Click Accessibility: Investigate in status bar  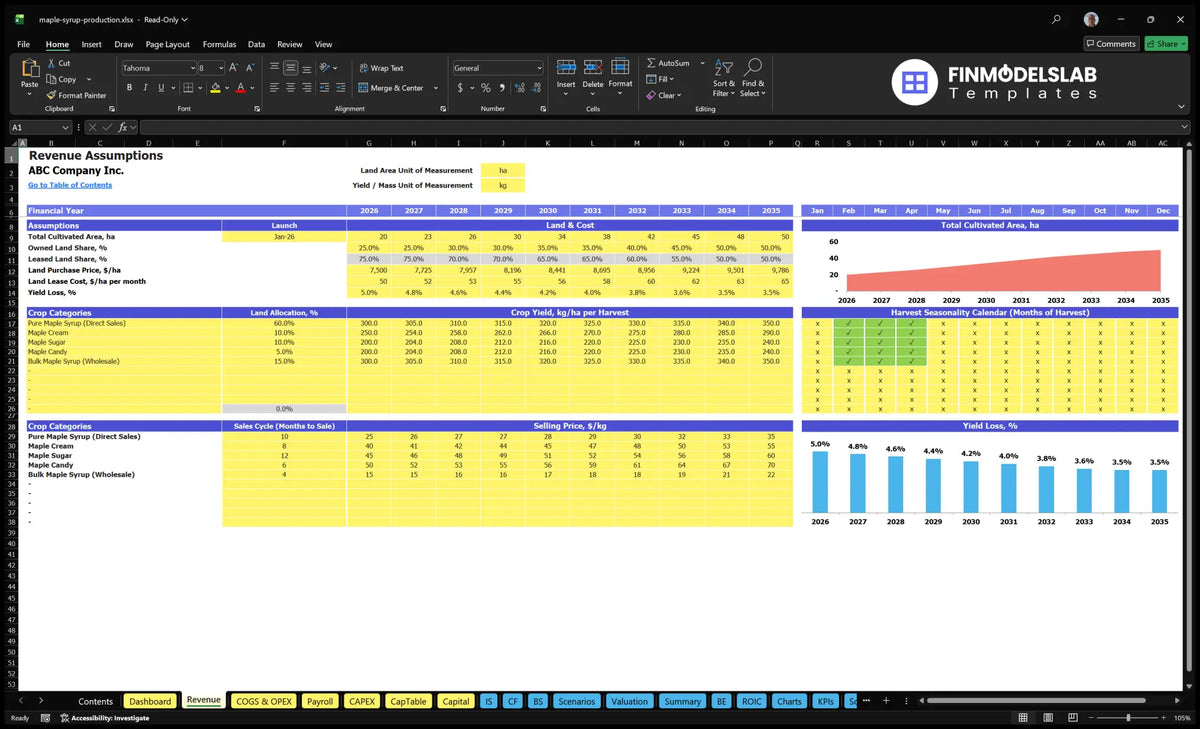pos(104,718)
